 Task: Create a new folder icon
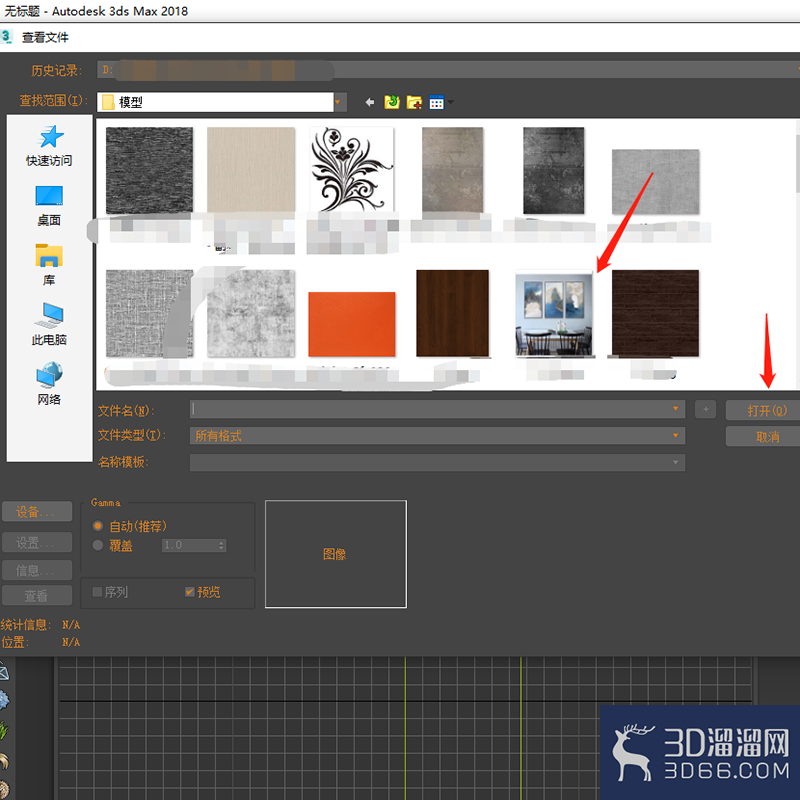(x=414, y=103)
